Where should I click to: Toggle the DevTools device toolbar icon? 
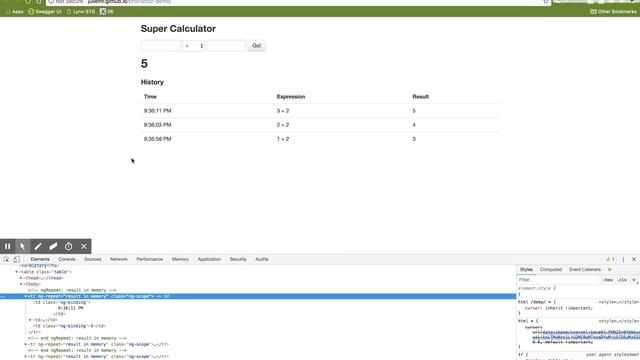pyautogui.click(x=16, y=259)
